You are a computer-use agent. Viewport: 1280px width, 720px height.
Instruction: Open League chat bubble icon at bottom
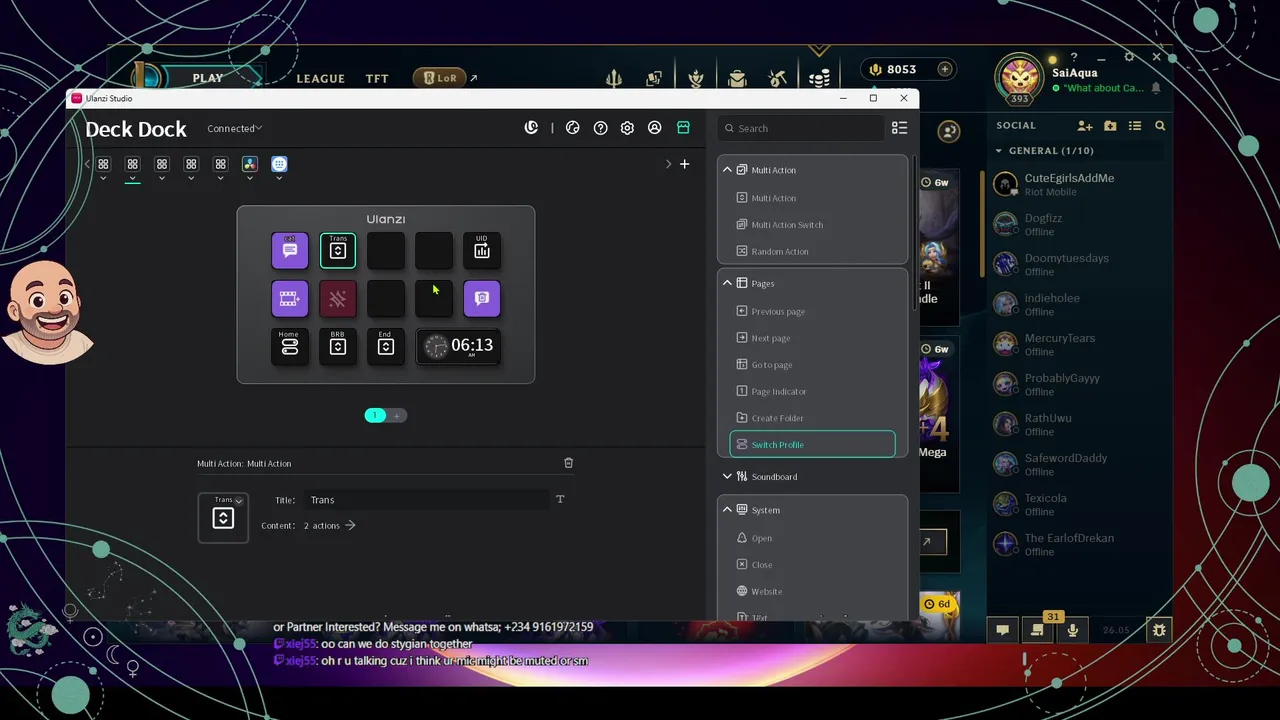pos(1002,630)
